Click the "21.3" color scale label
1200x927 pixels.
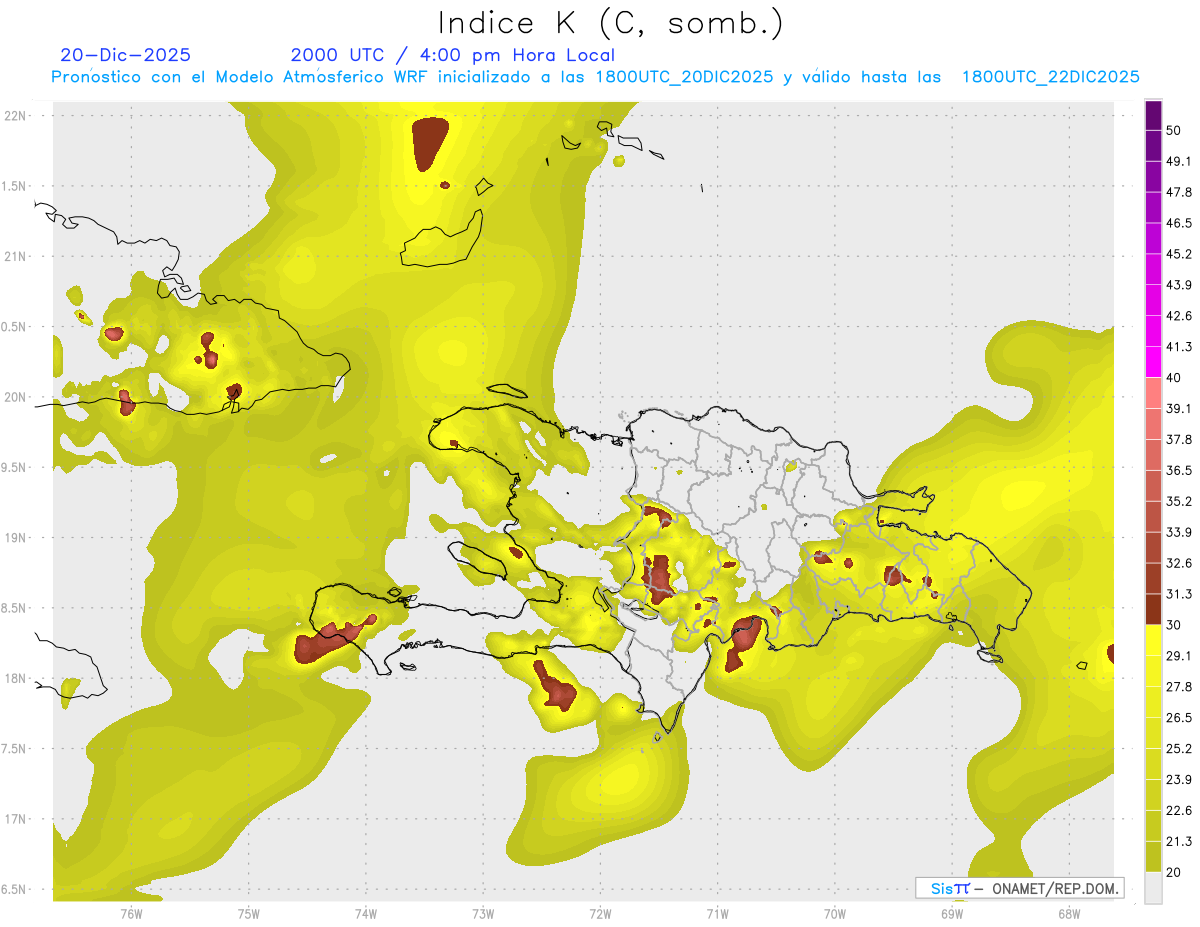(x=1179, y=842)
